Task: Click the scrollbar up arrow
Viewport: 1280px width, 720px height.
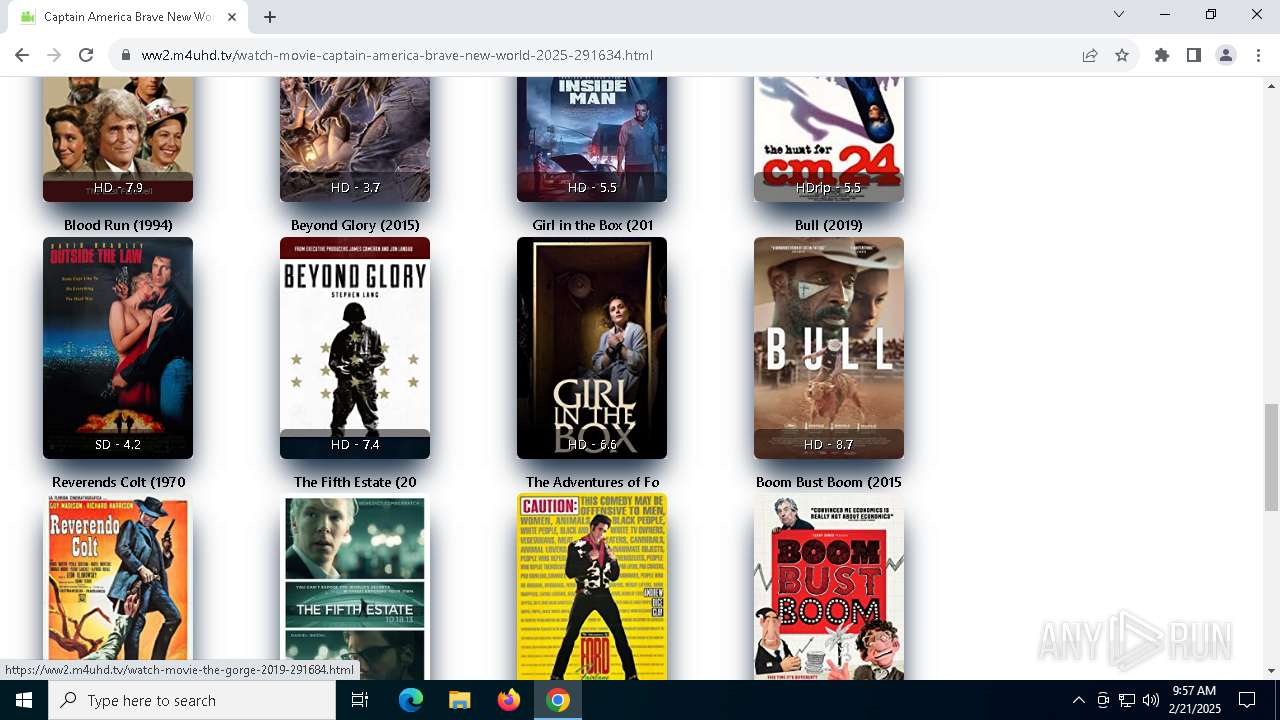Action: [1271, 85]
